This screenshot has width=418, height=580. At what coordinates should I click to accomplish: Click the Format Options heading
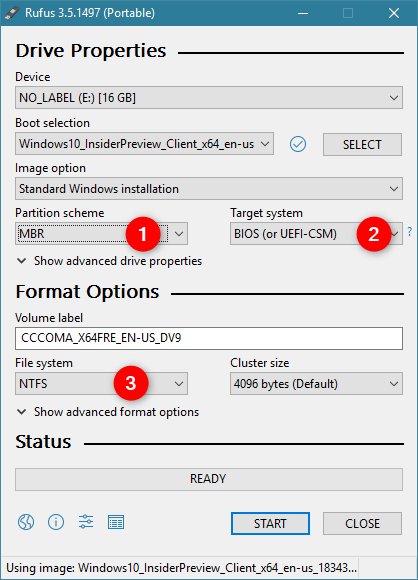tap(87, 292)
